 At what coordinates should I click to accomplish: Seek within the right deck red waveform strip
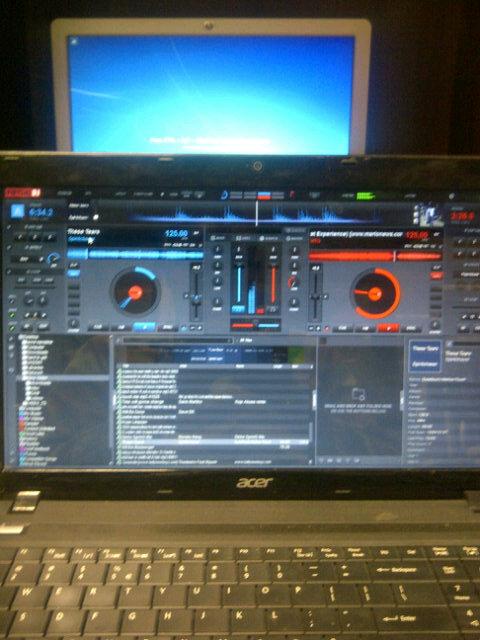pyautogui.click(x=376, y=256)
